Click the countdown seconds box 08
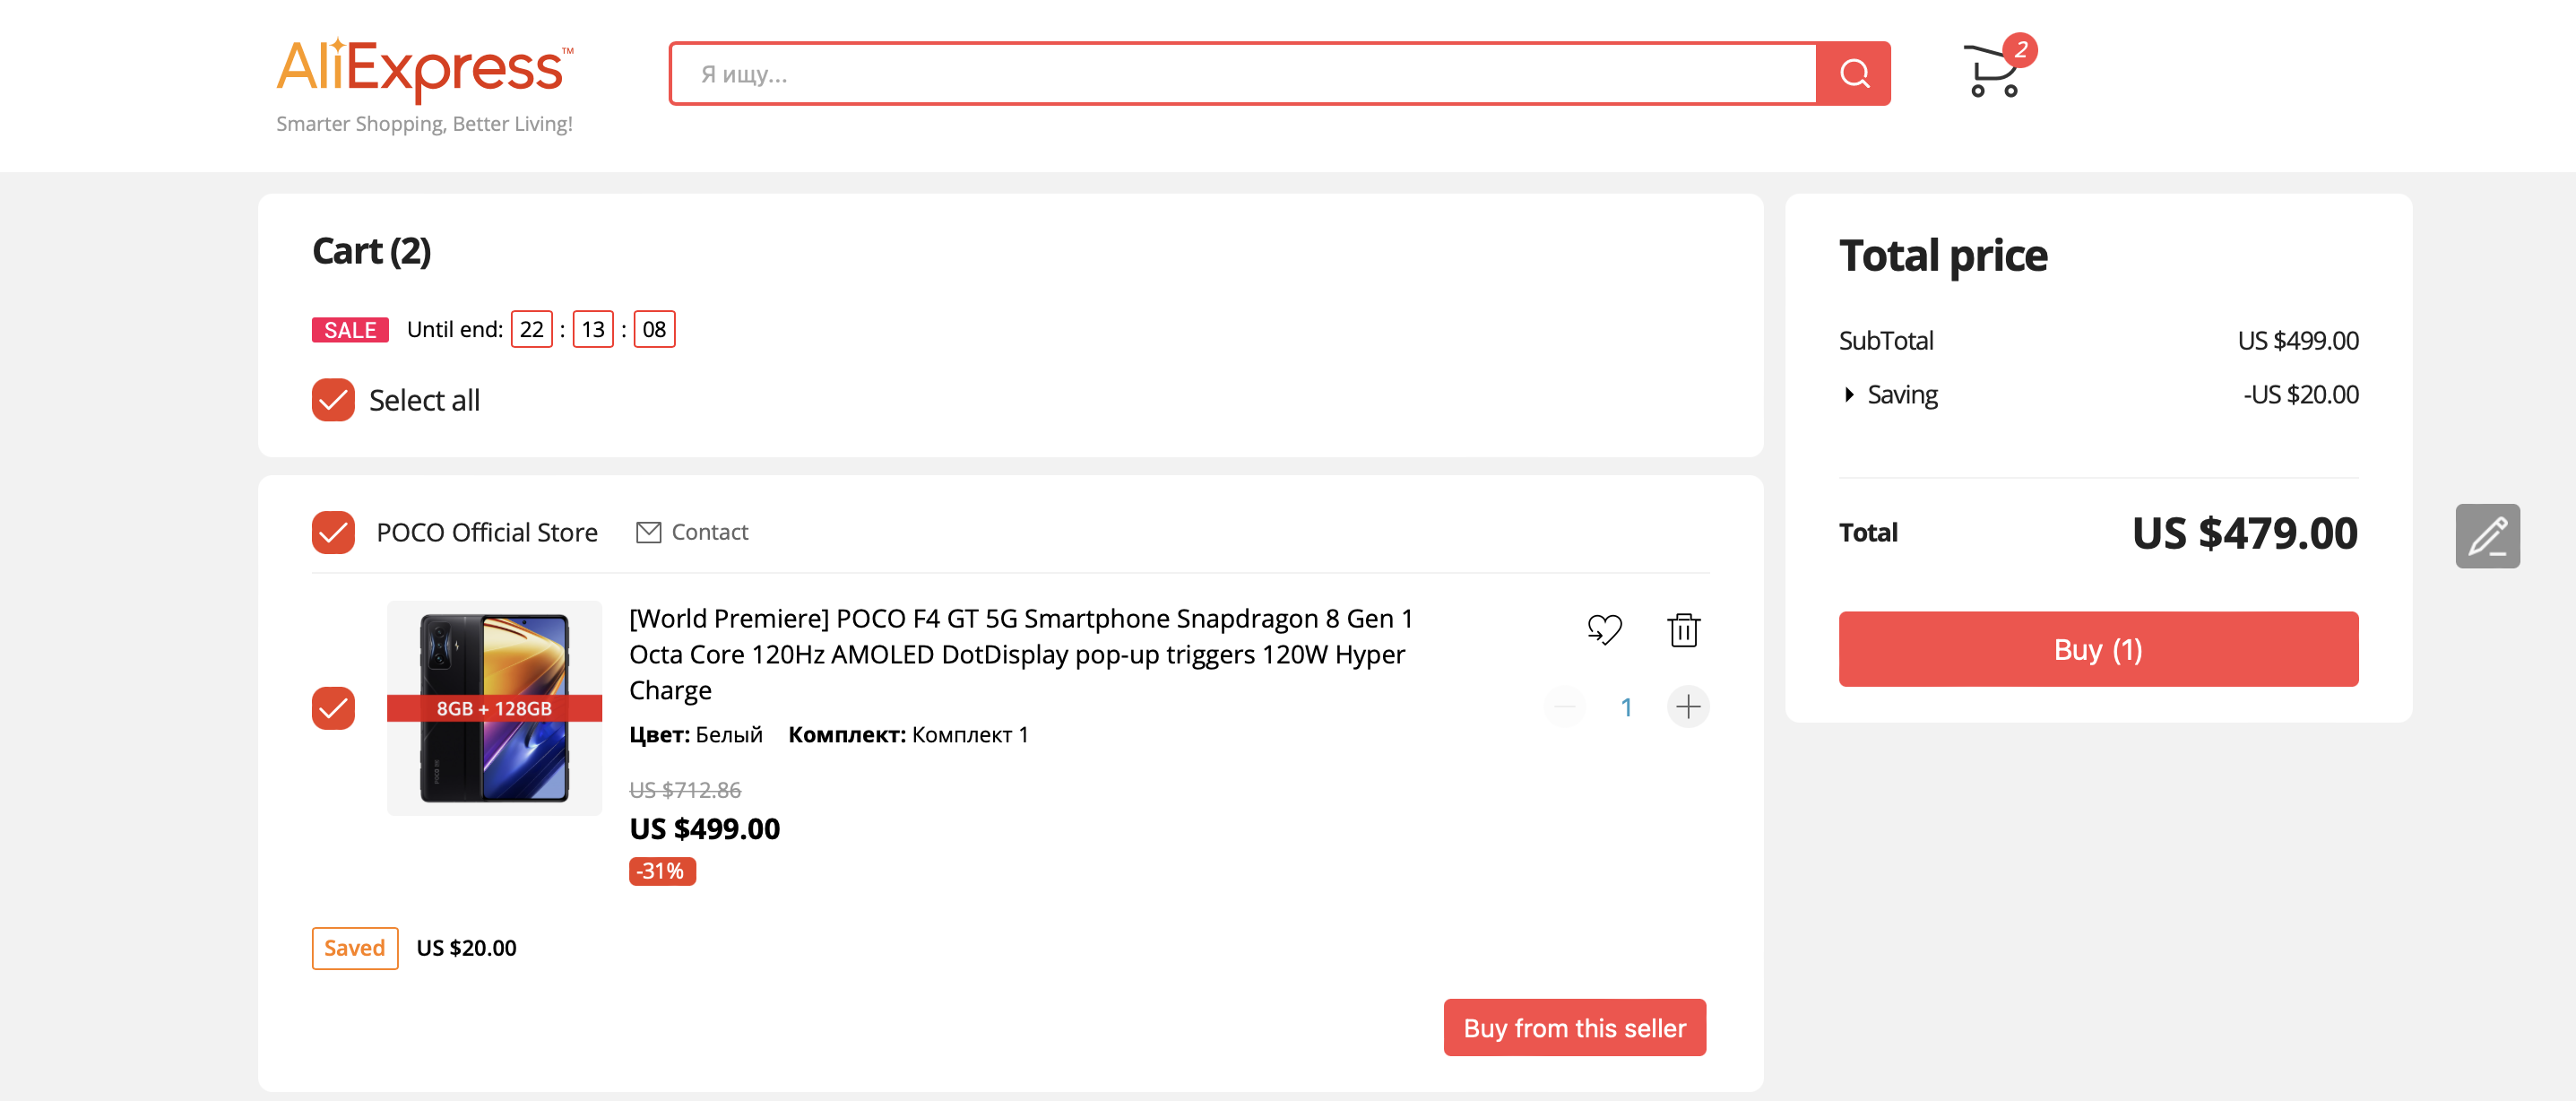The height and width of the screenshot is (1101, 2576). tap(654, 329)
